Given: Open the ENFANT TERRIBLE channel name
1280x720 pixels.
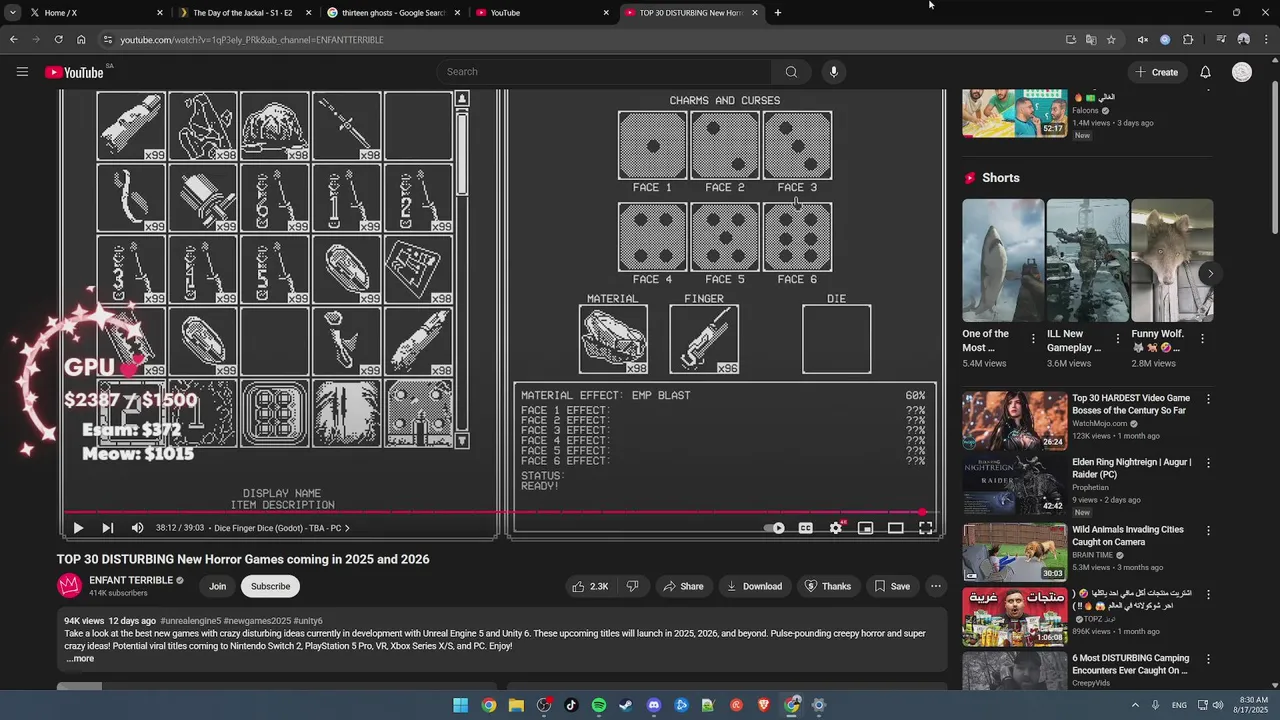Looking at the screenshot, I should [131, 580].
